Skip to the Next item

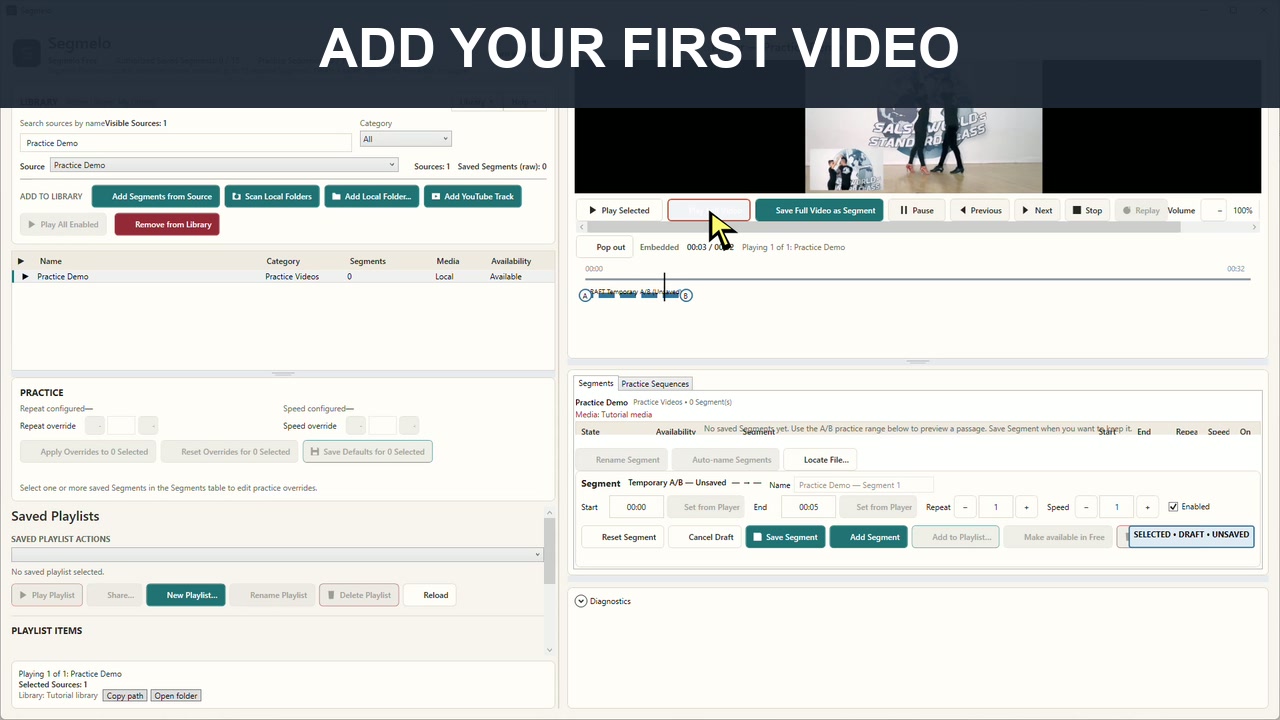coord(1036,210)
